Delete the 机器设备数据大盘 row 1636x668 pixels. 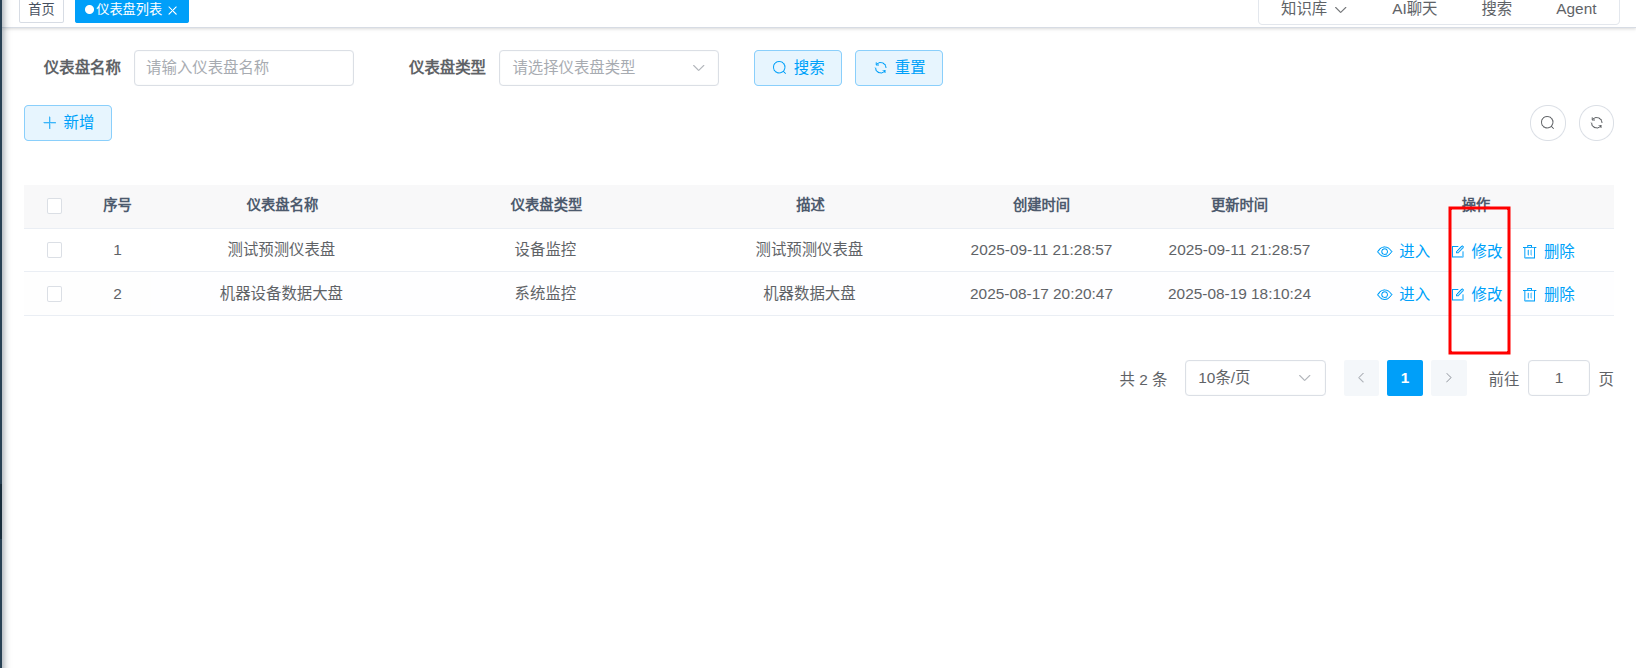pyautogui.click(x=1549, y=294)
